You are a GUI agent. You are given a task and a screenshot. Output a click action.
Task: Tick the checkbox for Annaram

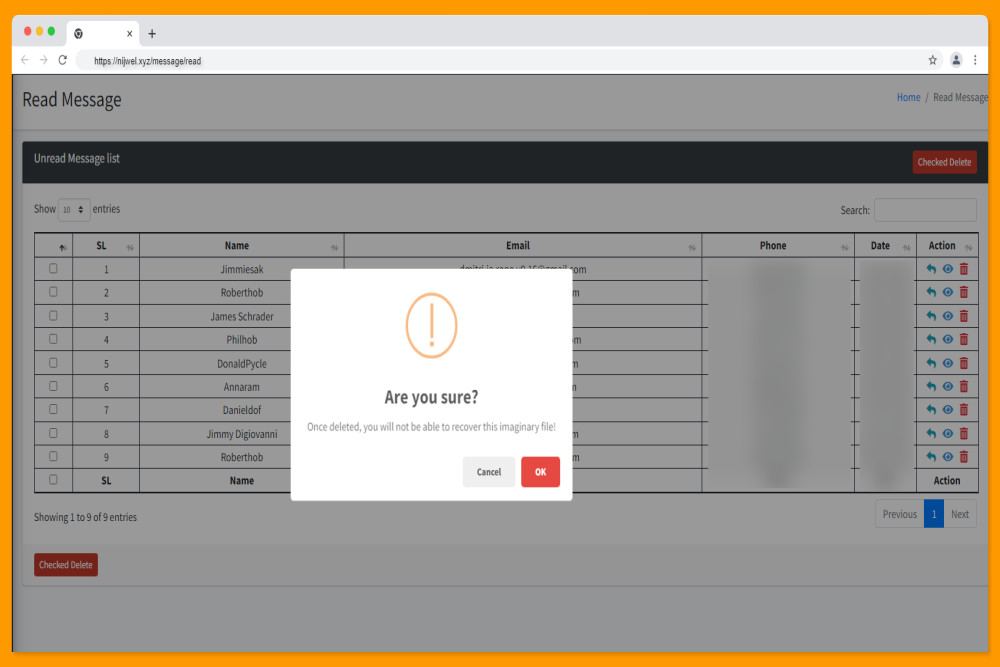(x=54, y=386)
